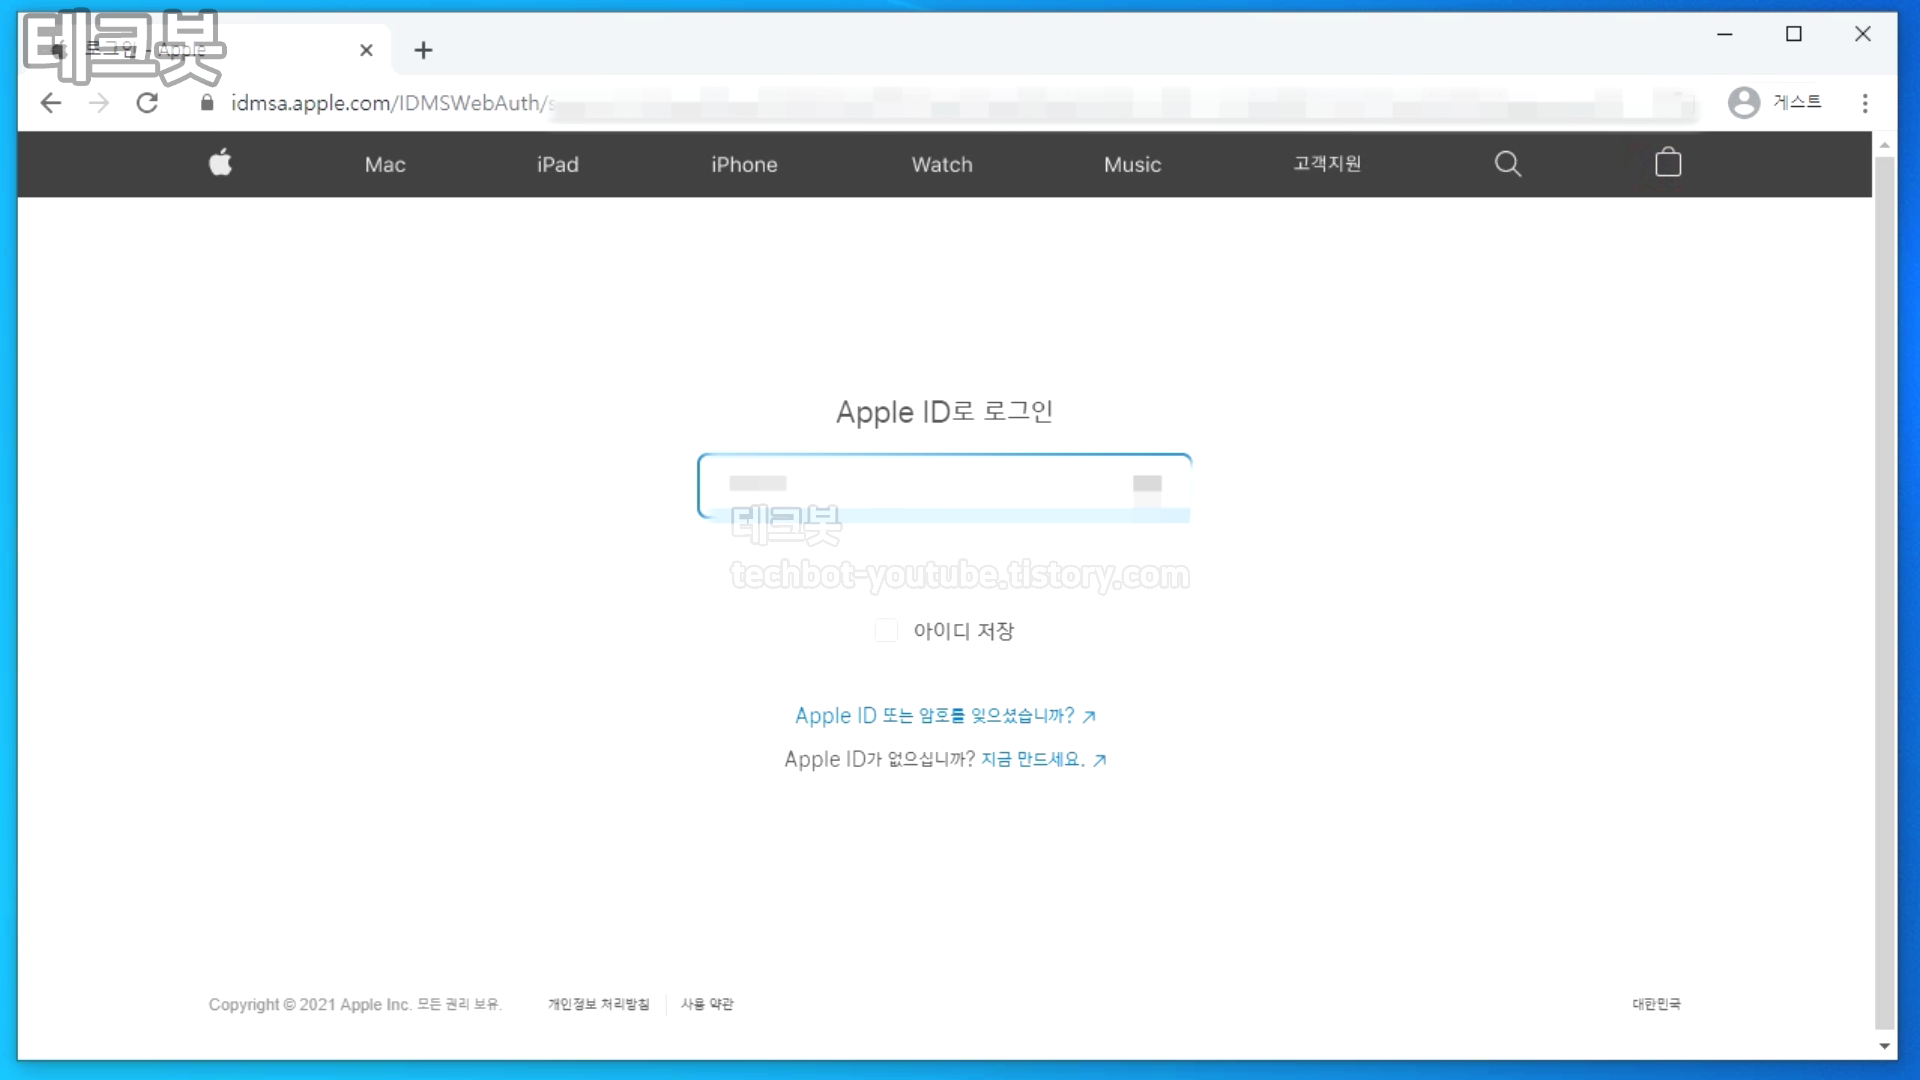Screen dimensions: 1920x1080
Task: Click the scrollbar up arrow
Action: click(1885, 145)
